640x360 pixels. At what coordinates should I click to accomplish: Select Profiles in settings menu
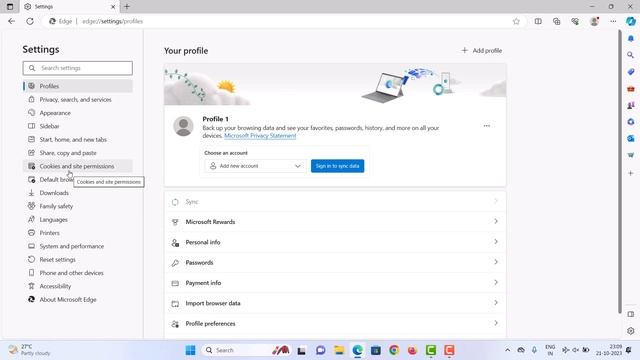click(x=78, y=86)
